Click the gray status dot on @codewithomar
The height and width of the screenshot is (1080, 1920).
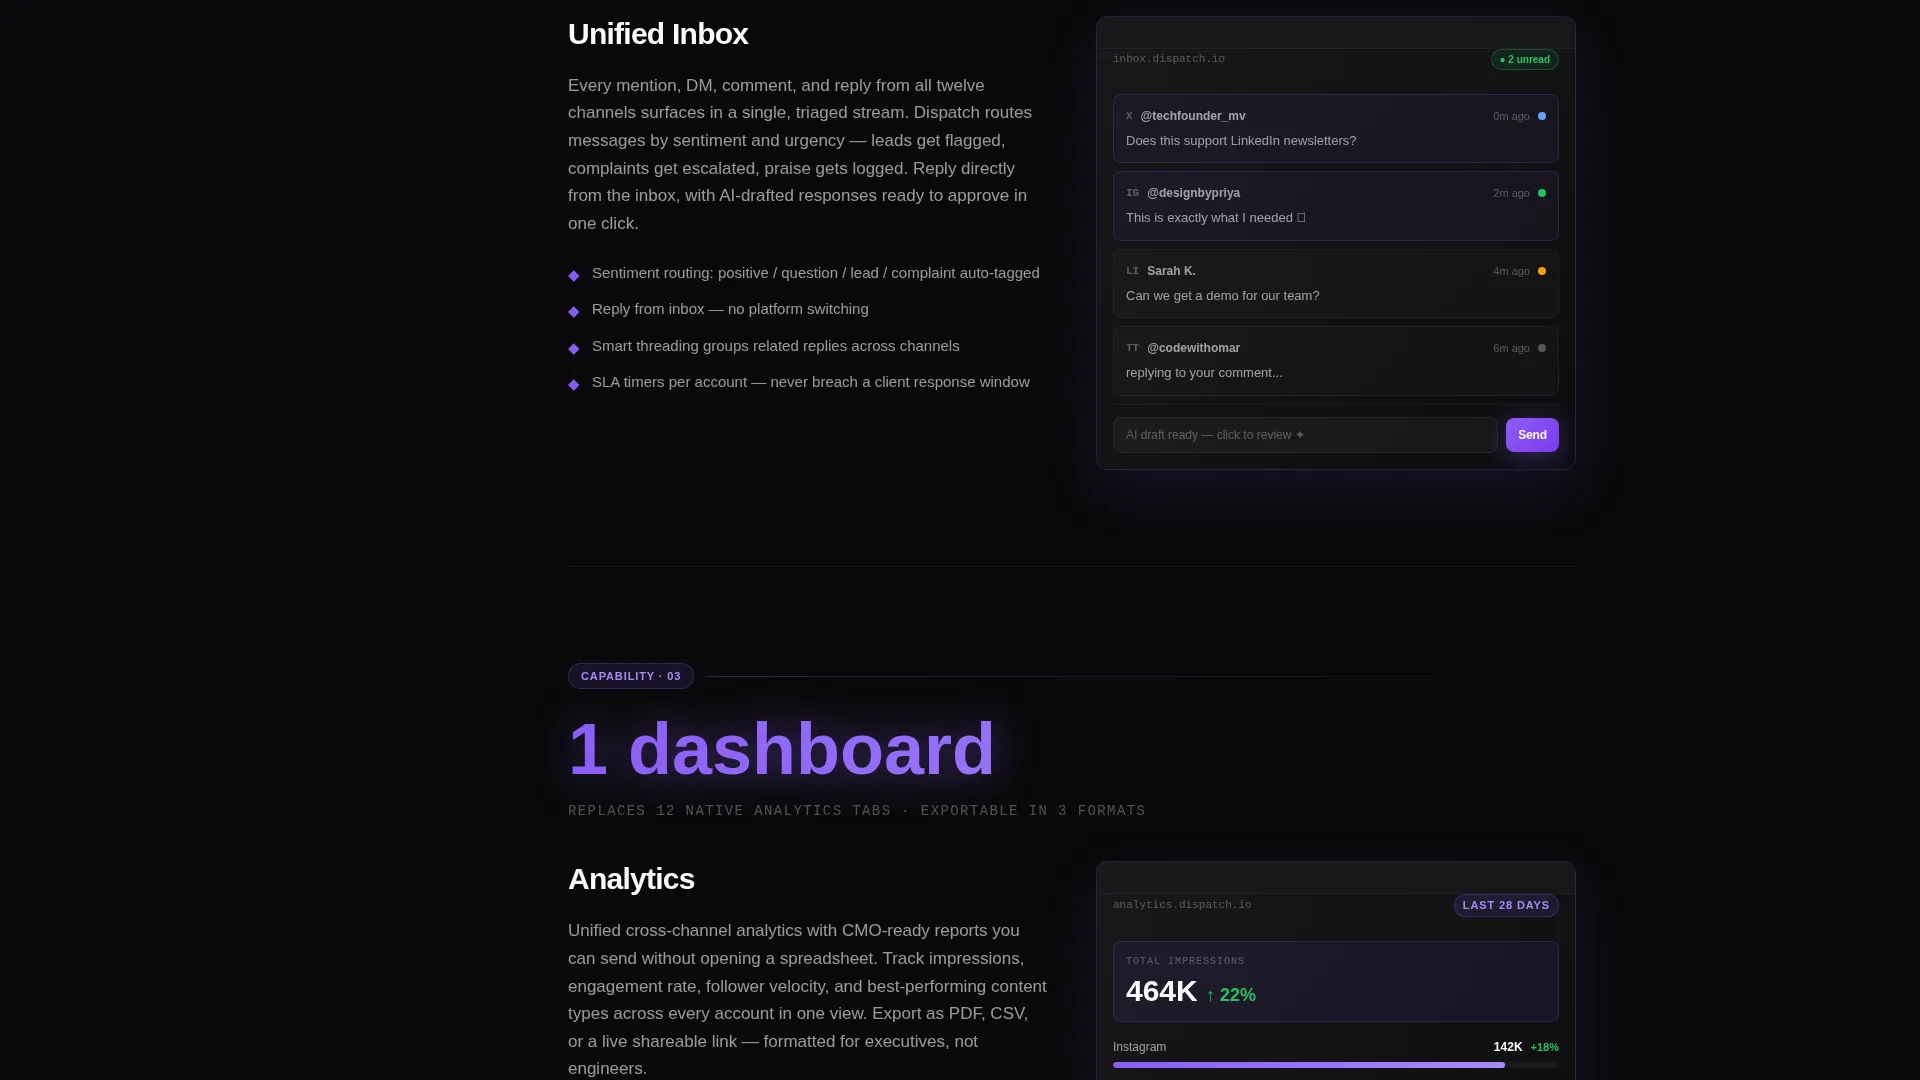click(1542, 348)
